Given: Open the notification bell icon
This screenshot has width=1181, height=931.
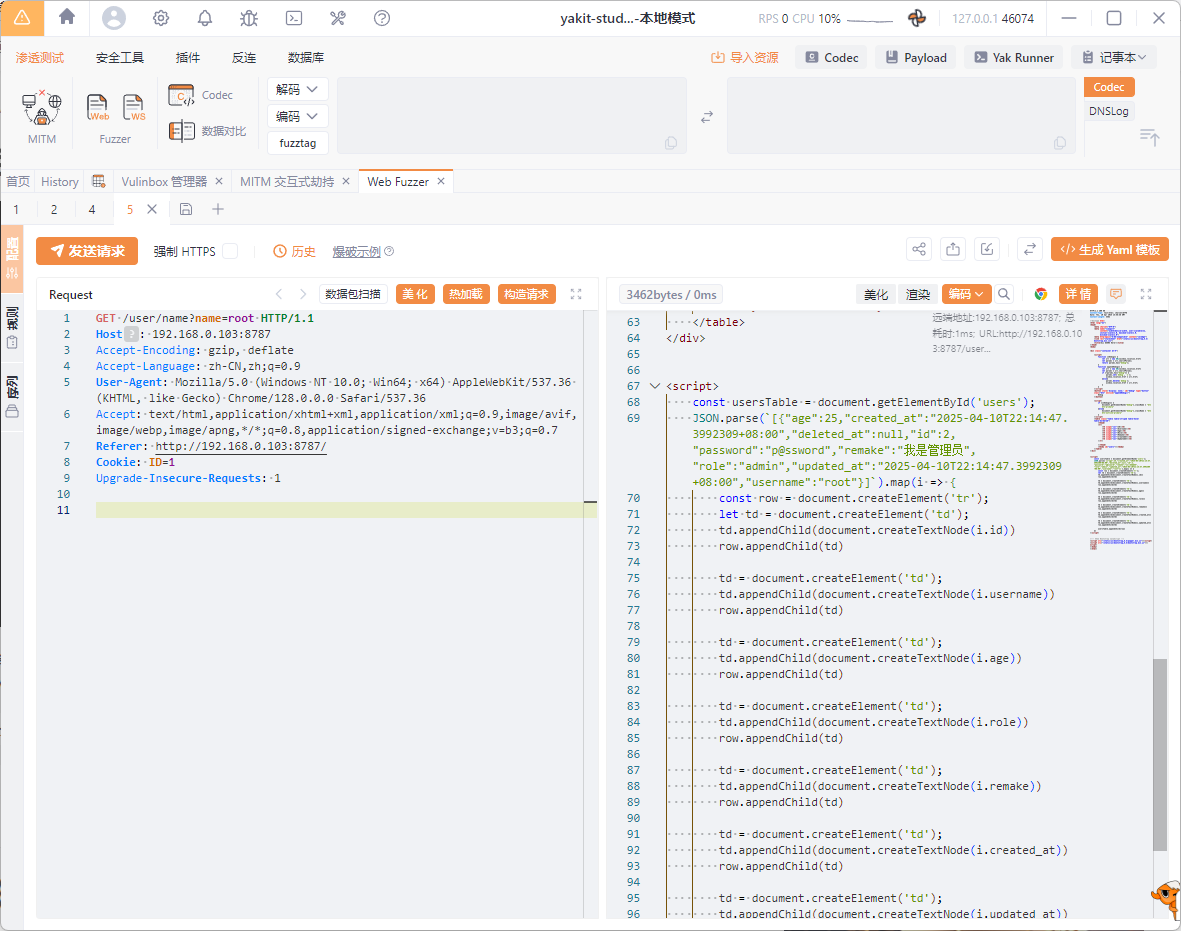Looking at the screenshot, I should click(205, 18).
